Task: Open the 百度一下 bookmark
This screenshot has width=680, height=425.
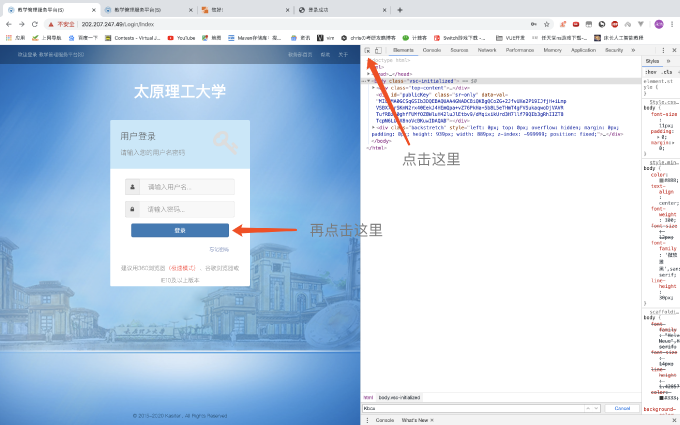Action: (x=83, y=38)
